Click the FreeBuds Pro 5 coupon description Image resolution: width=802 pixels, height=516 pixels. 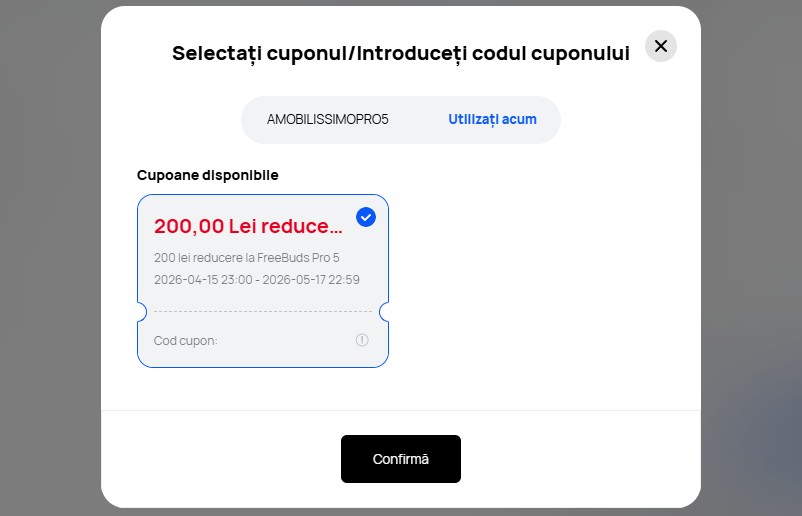coord(246,258)
